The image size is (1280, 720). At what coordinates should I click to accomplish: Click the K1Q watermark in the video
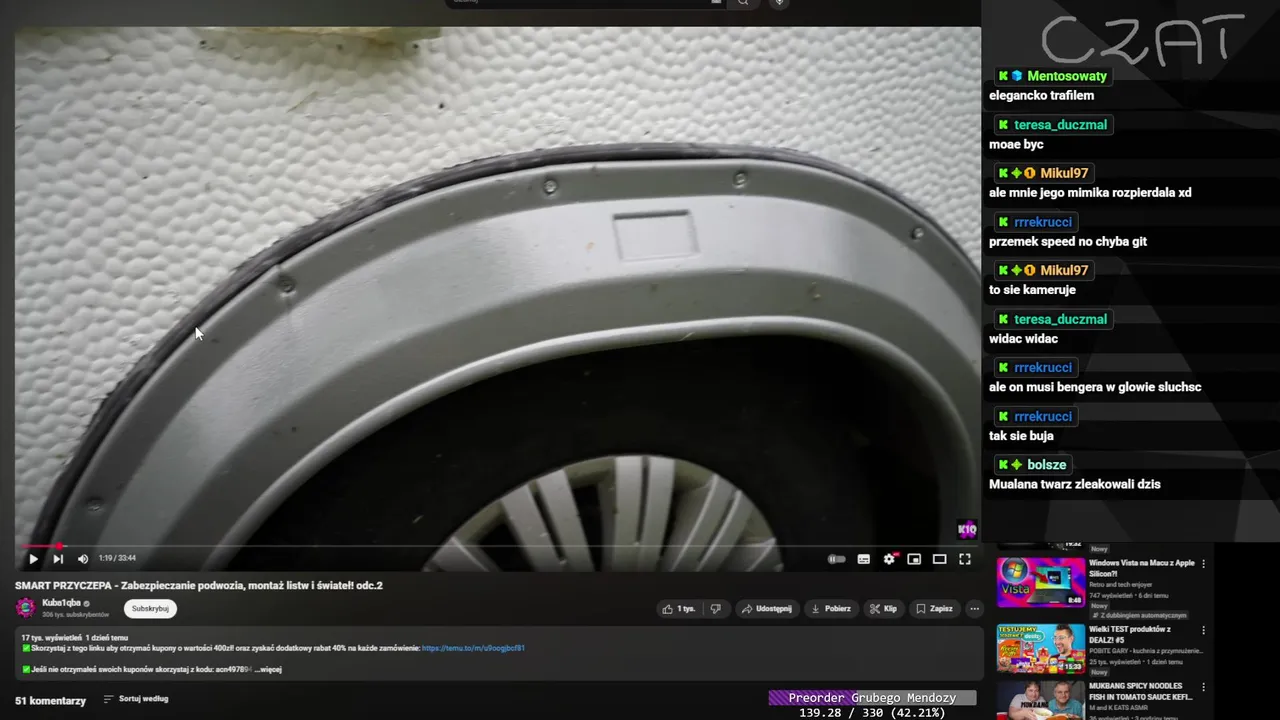coord(967,530)
